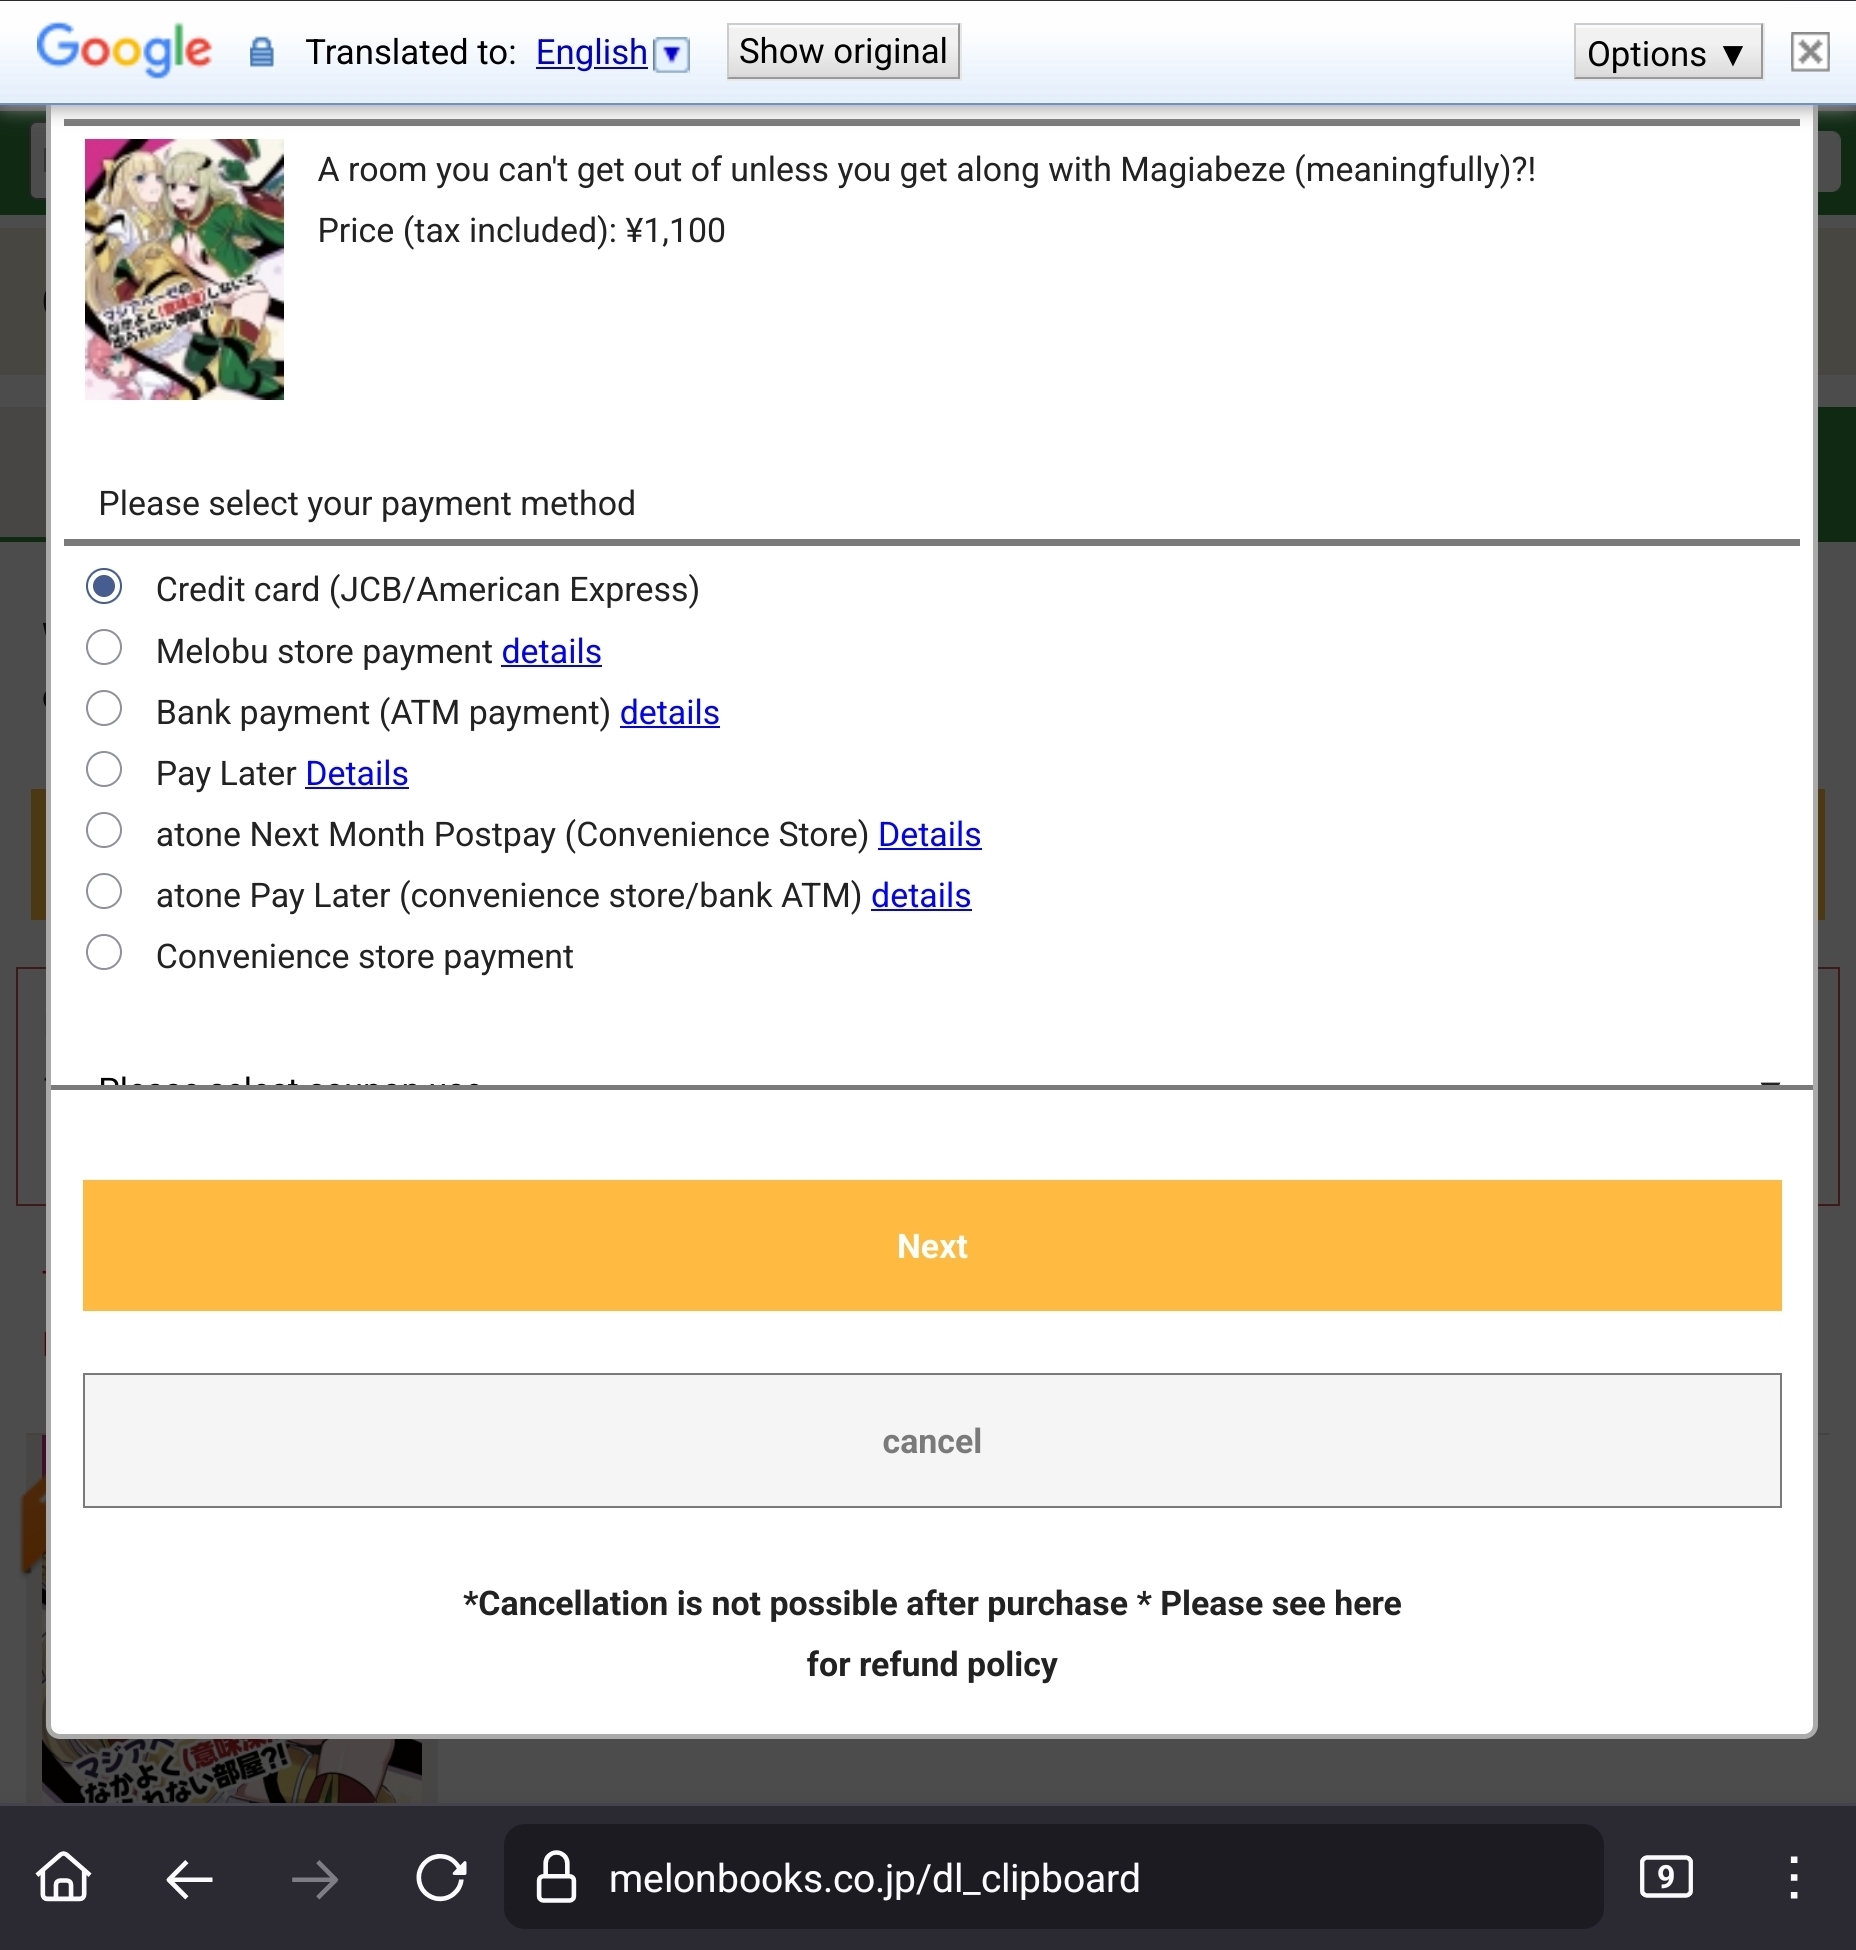Choose Bank payment (ATM payment) radio
This screenshot has width=1856, height=1950.
click(x=104, y=709)
